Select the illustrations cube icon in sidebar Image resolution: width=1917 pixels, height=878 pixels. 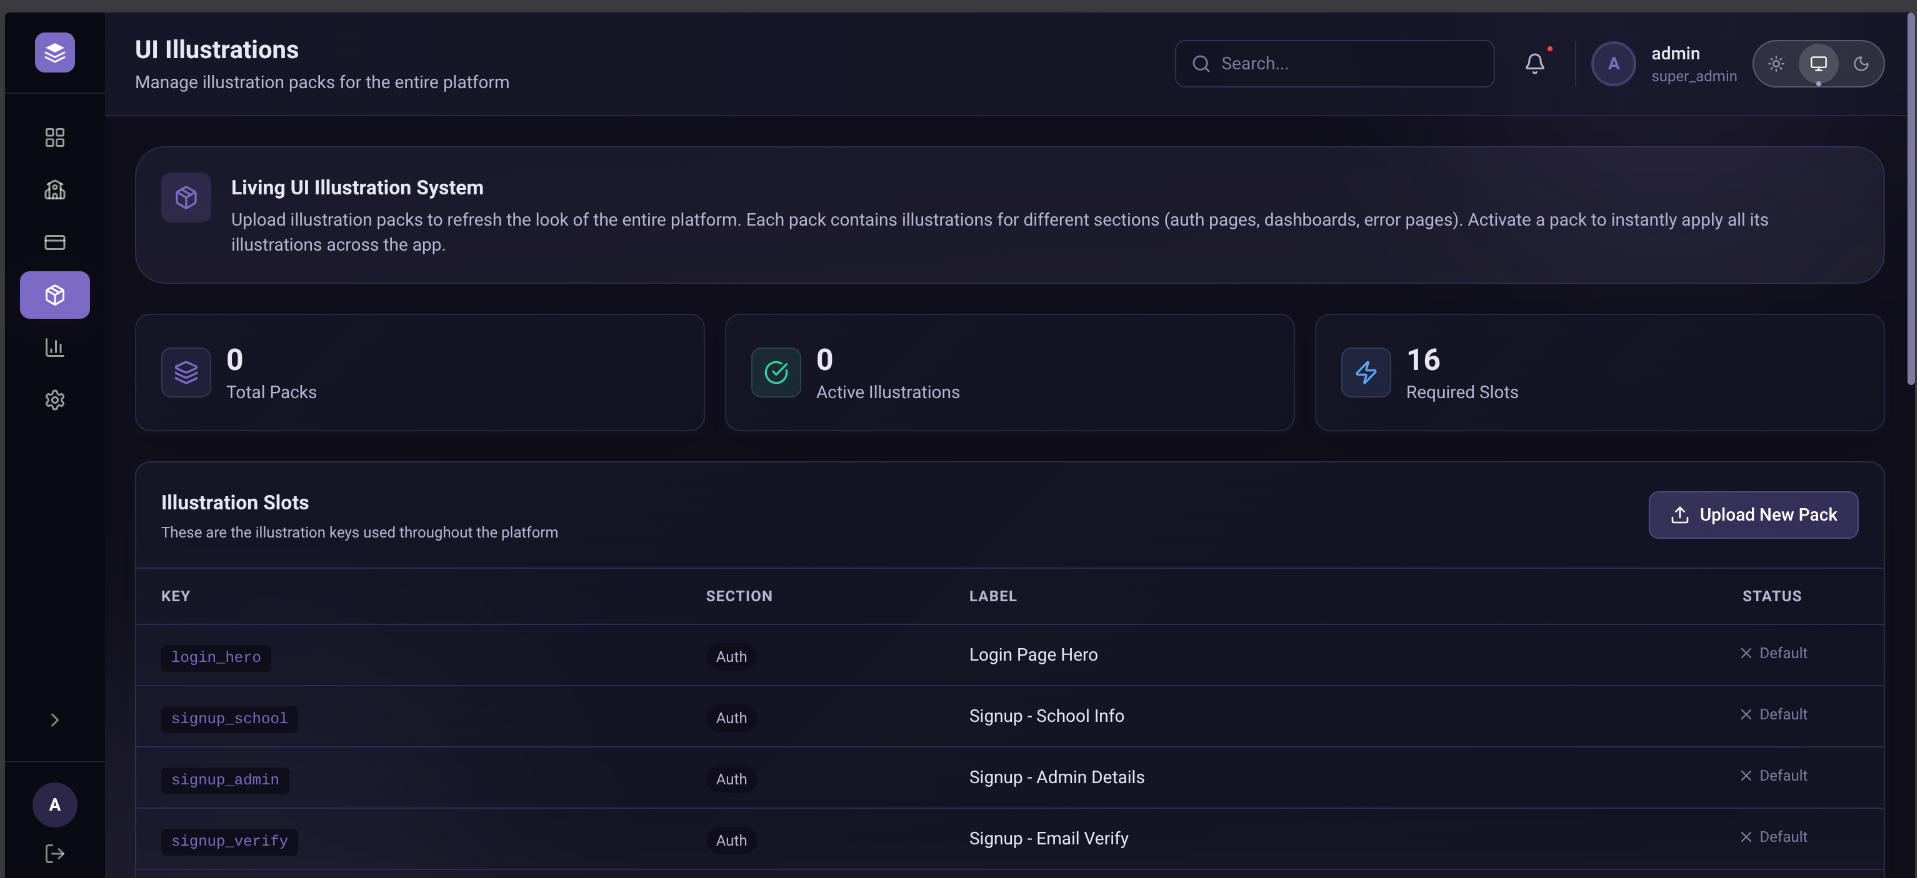pos(55,295)
